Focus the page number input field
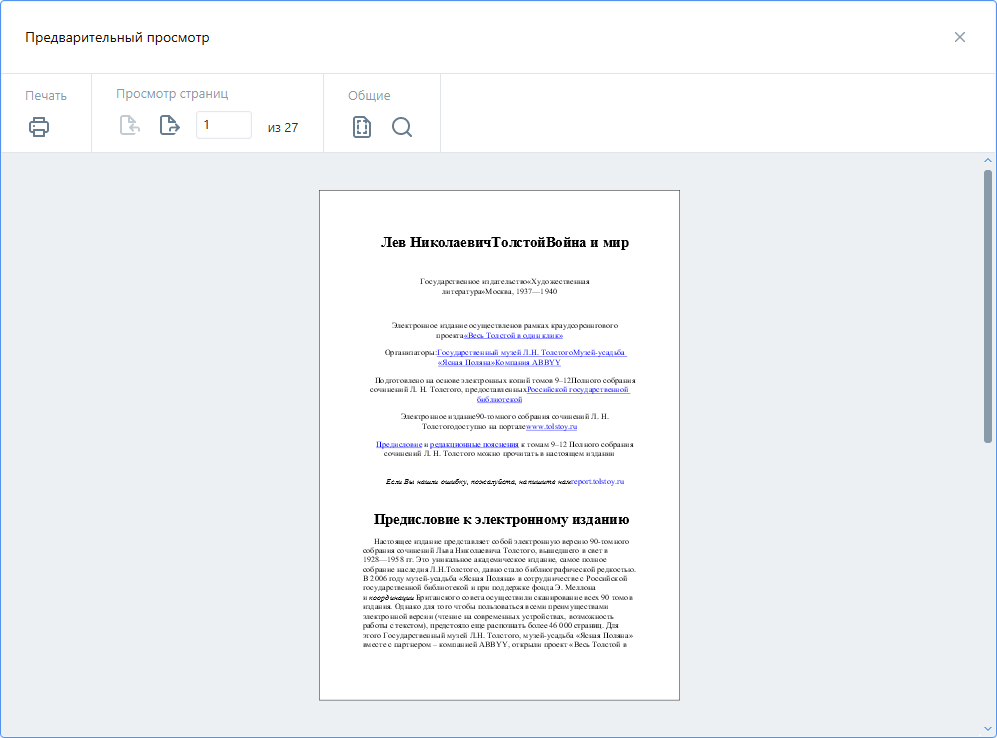Viewport: 997px width, 738px height. click(x=223, y=125)
